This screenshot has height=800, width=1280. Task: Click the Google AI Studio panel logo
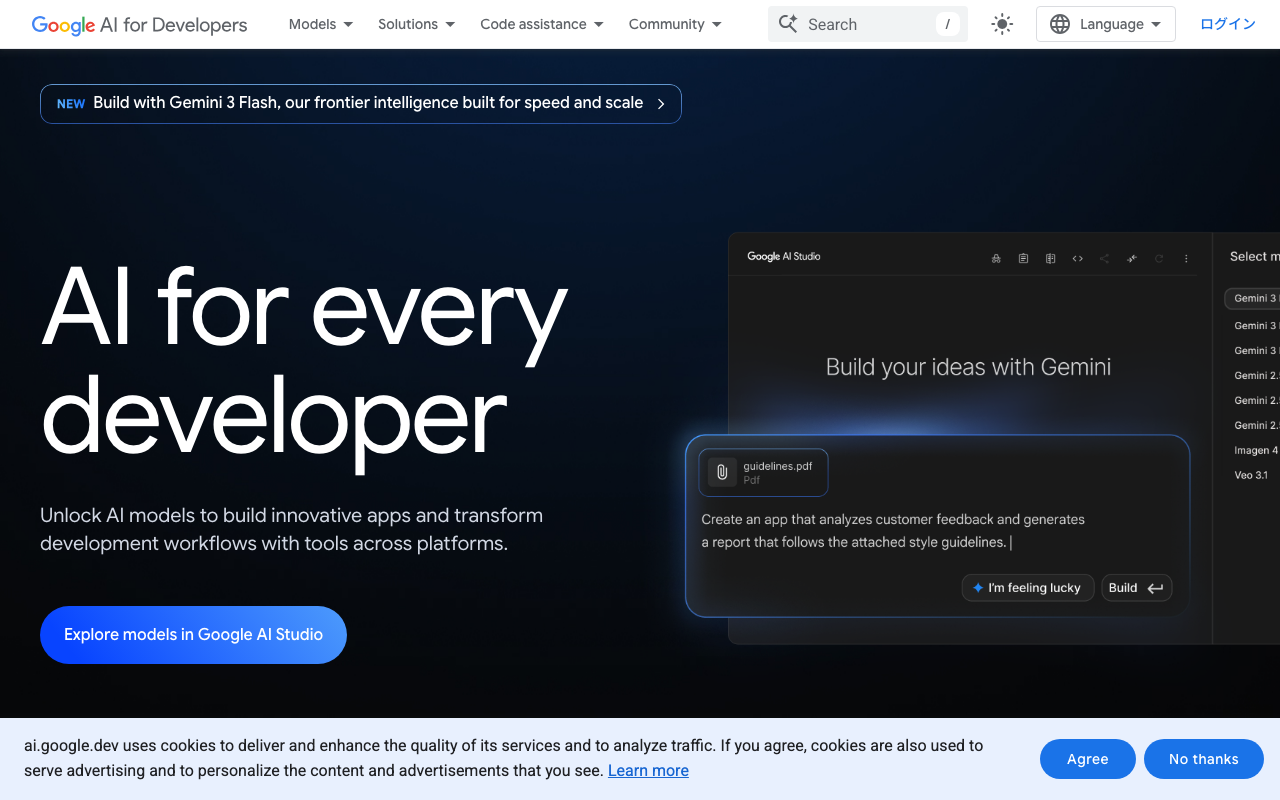tap(784, 257)
